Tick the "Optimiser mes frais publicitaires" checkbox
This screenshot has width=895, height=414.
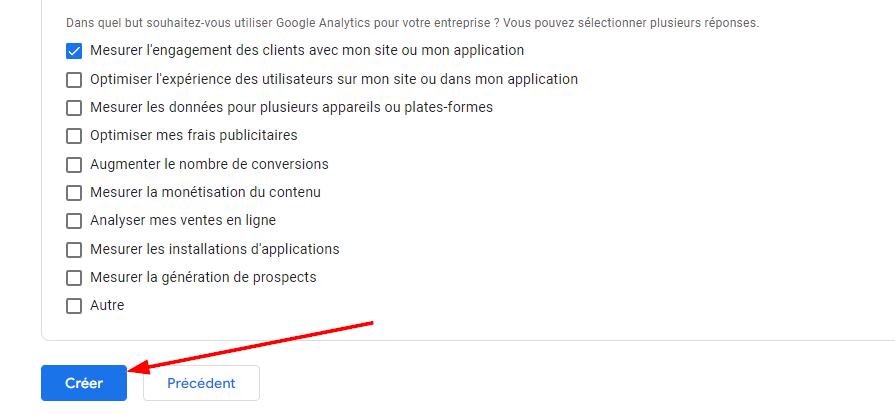(74, 136)
